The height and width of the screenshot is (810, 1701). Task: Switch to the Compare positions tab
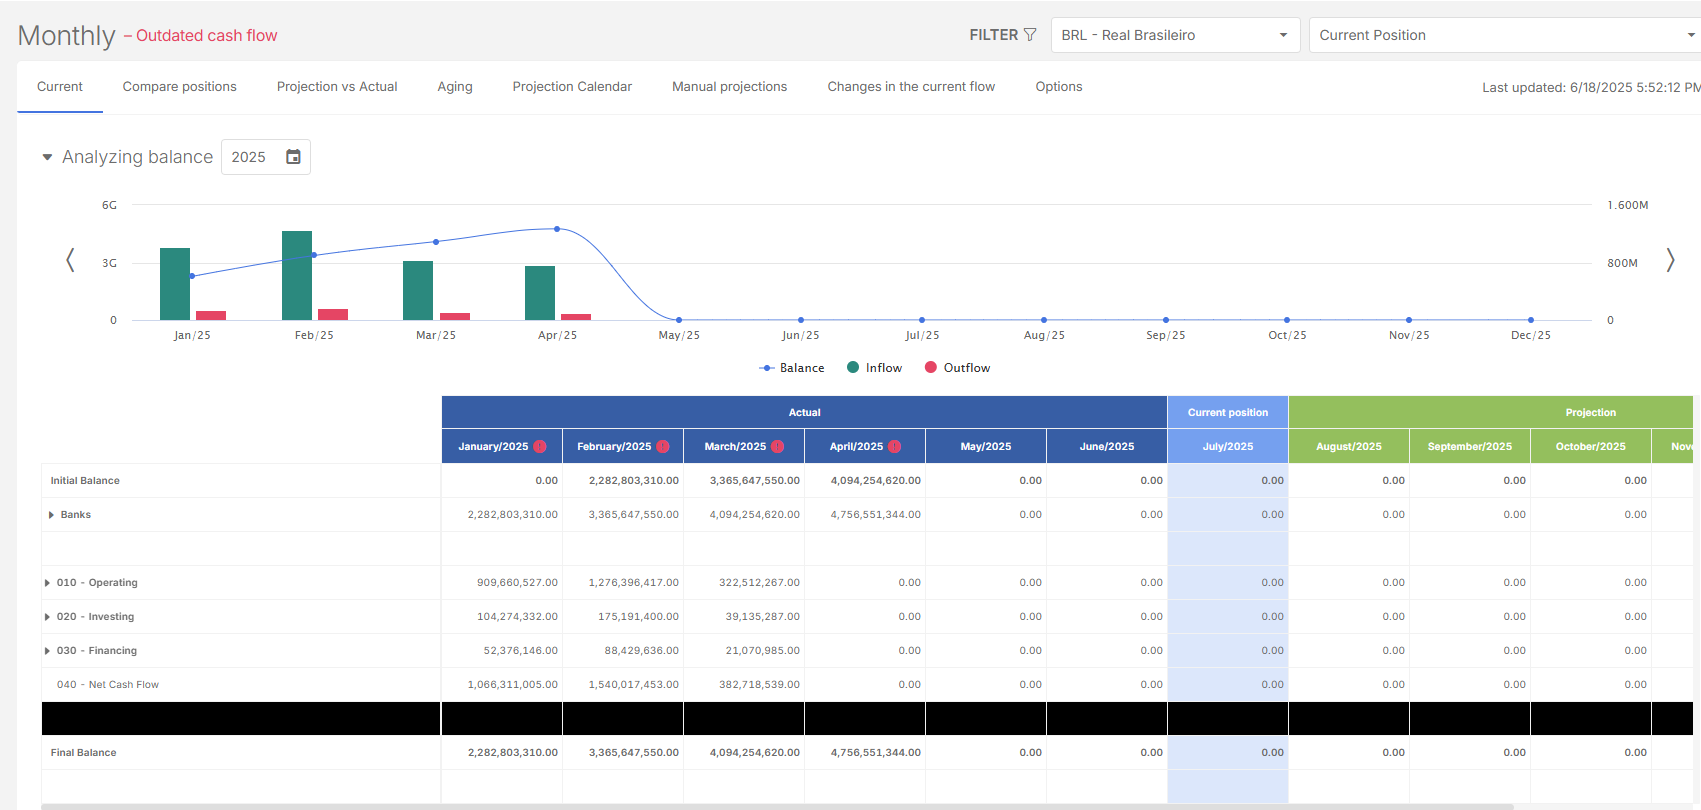(x=180, y=87)
